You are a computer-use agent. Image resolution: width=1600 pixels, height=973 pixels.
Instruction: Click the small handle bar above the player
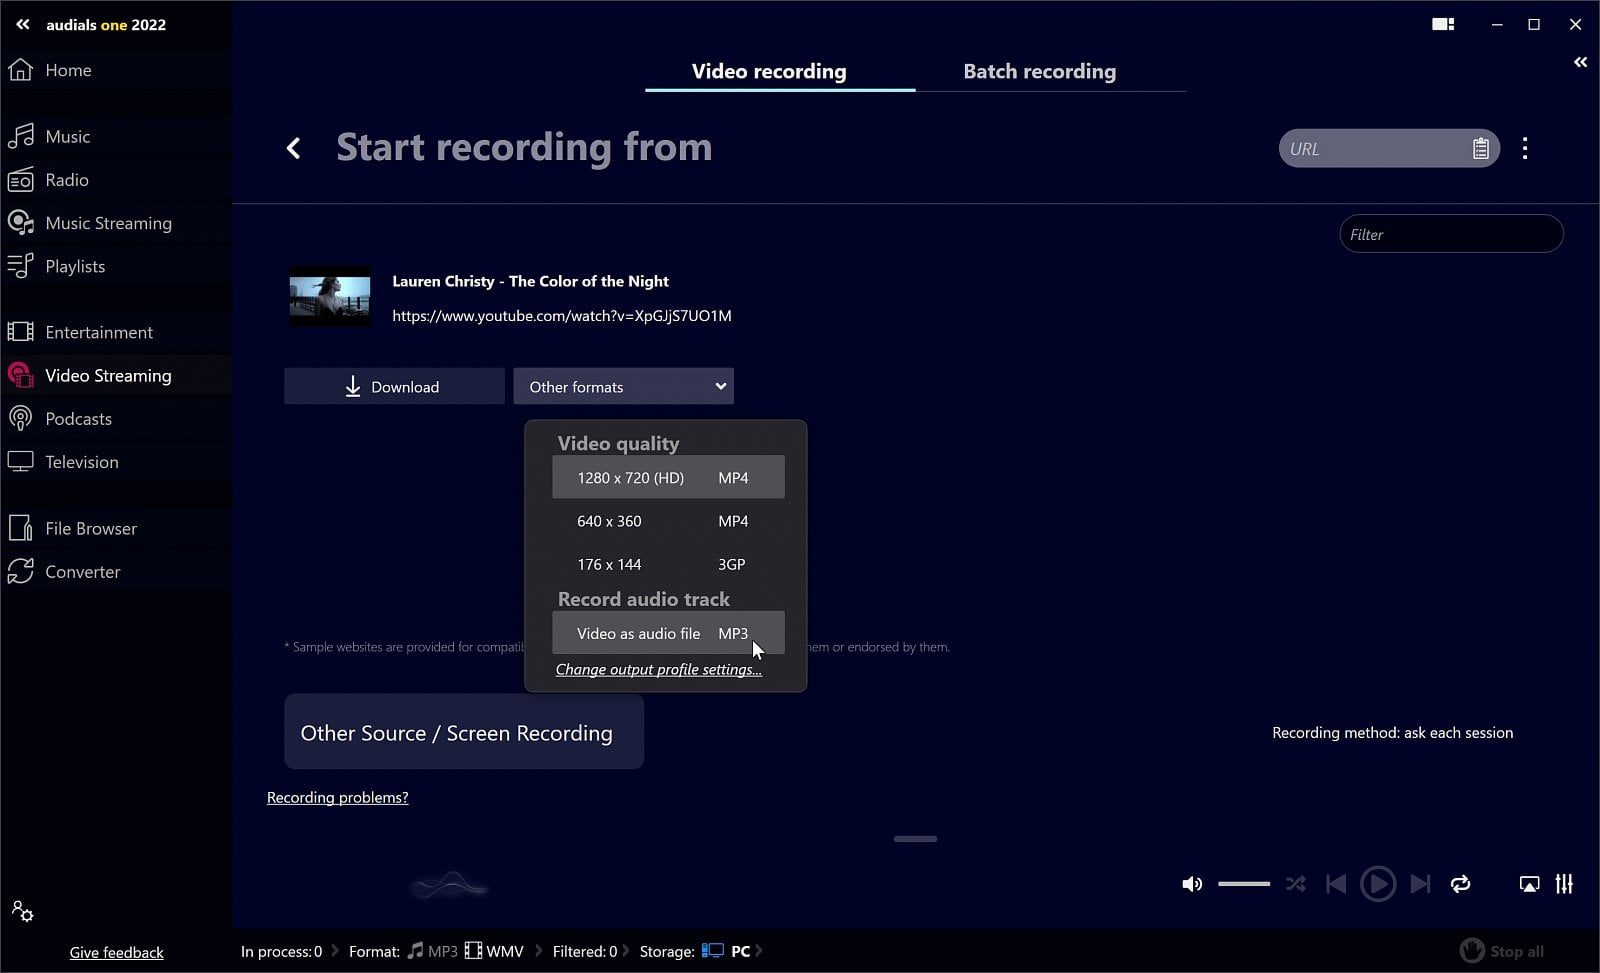coord(915,839)
